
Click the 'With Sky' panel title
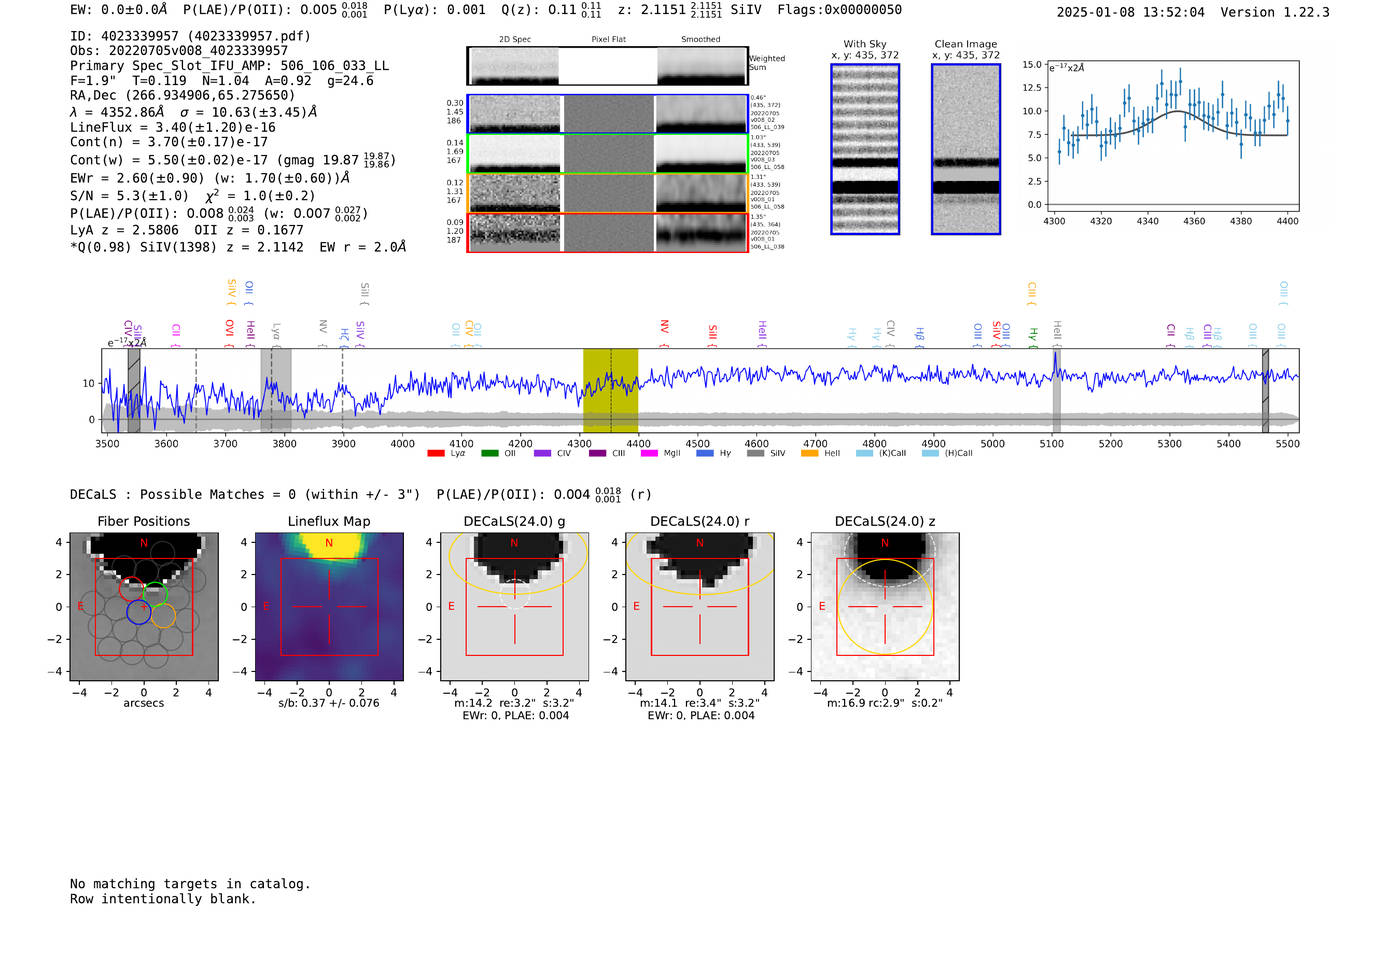[865, 44]
